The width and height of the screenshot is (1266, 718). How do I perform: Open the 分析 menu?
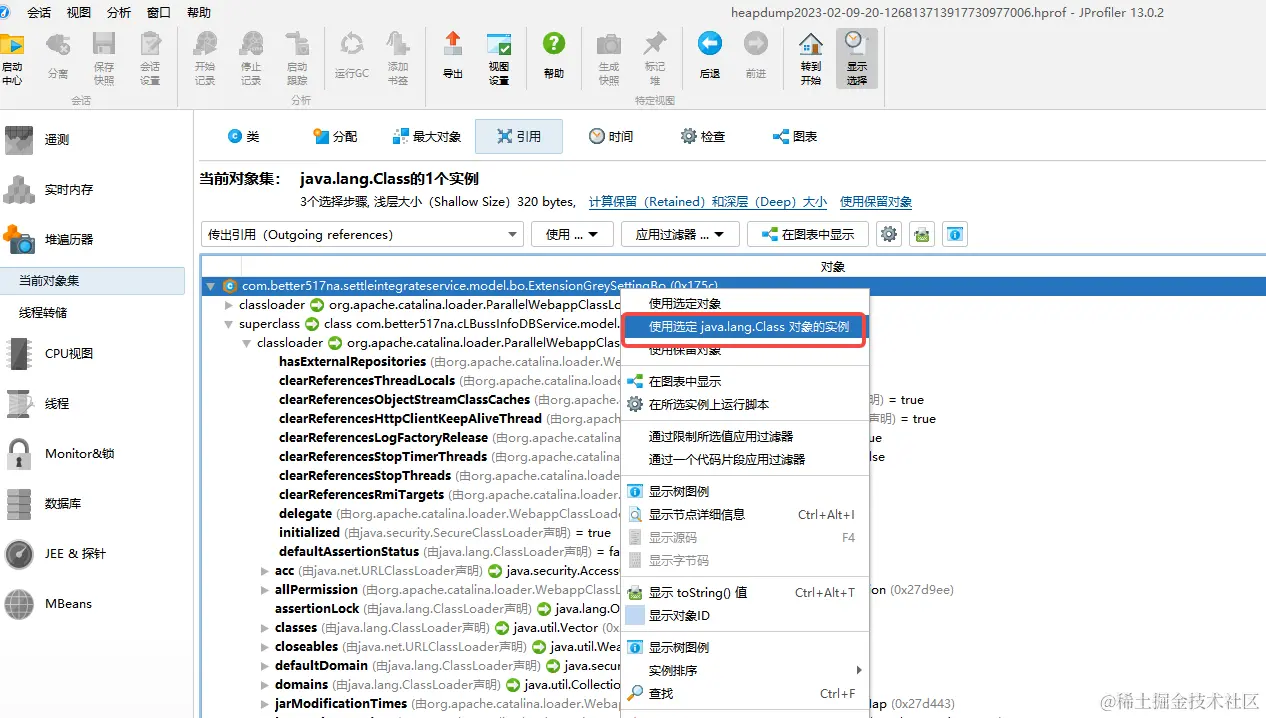point(119,13)
